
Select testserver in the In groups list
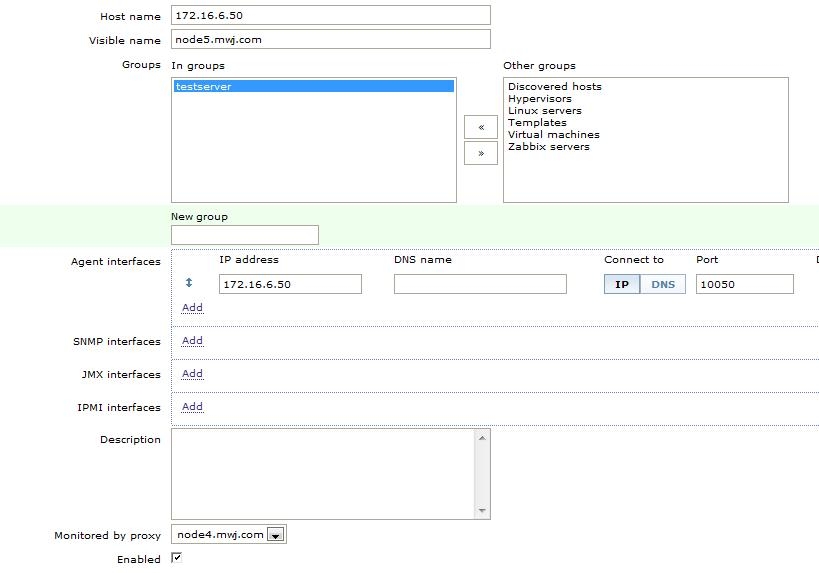pos(314,86)
